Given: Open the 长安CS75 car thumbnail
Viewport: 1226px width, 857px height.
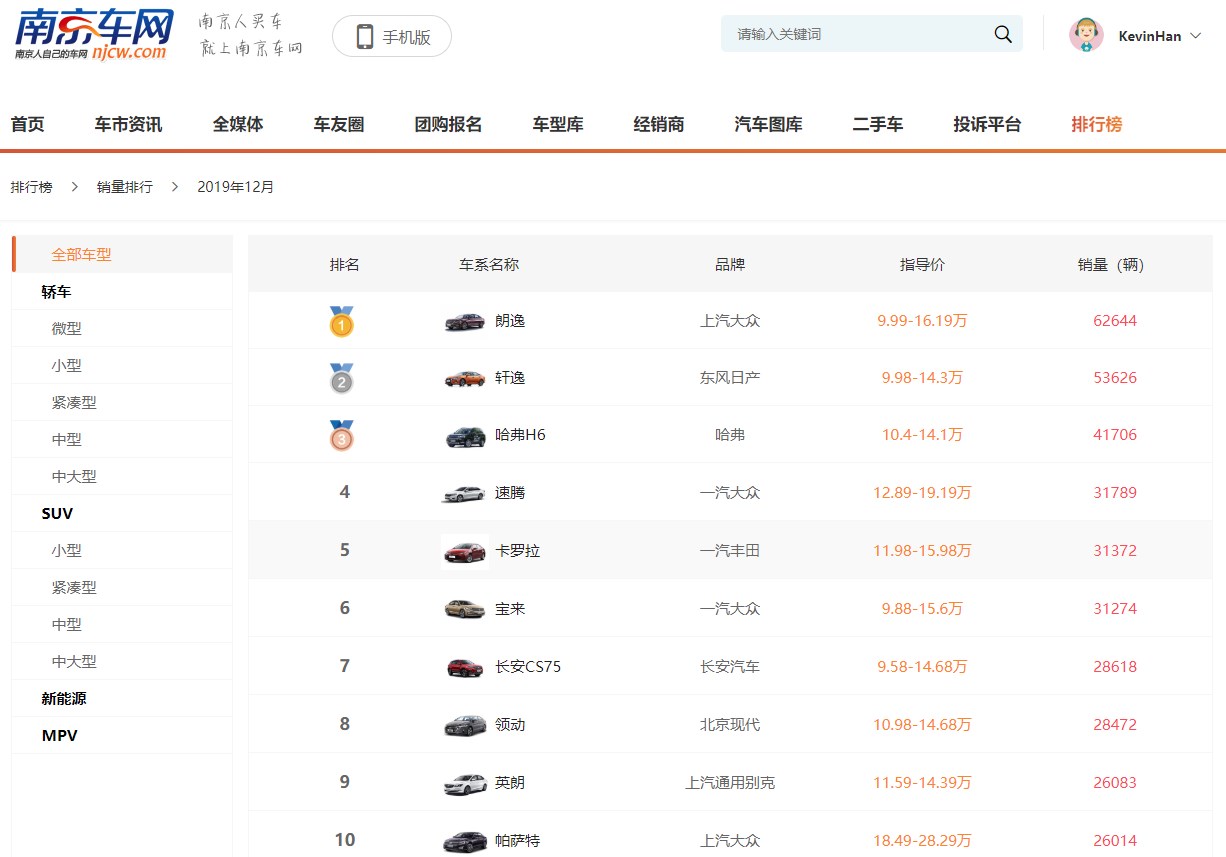Looking at the screenshot, I should [465, 667].
